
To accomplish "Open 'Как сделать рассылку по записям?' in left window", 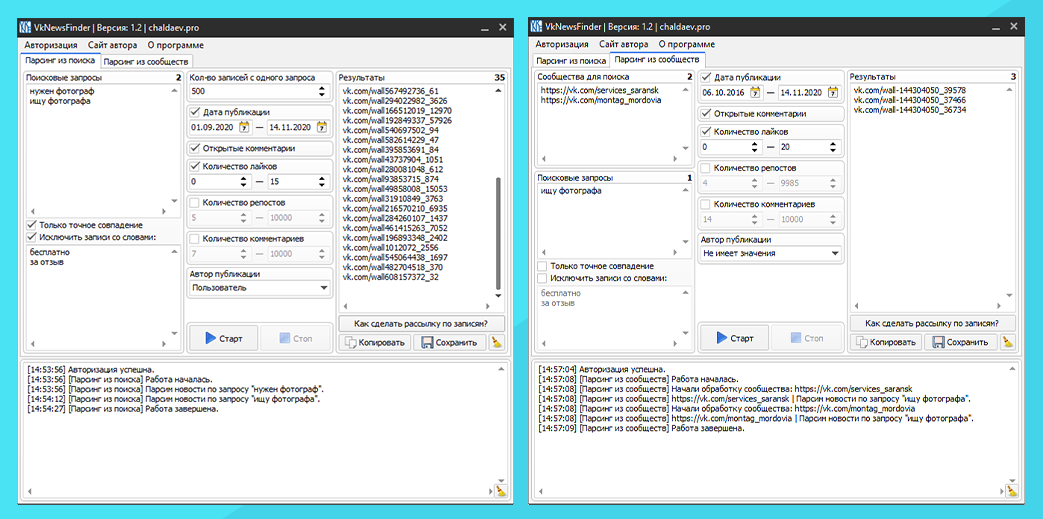I will [x=422, y=323].
